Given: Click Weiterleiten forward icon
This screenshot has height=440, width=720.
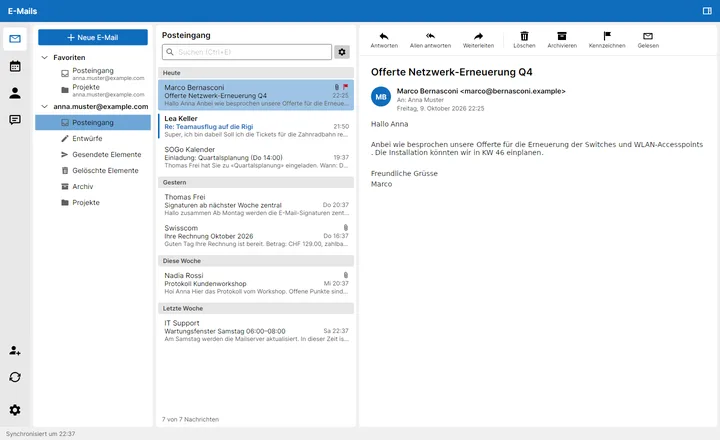Looking at the screenshot, I should pyautogui.click(x=478, y=36).
